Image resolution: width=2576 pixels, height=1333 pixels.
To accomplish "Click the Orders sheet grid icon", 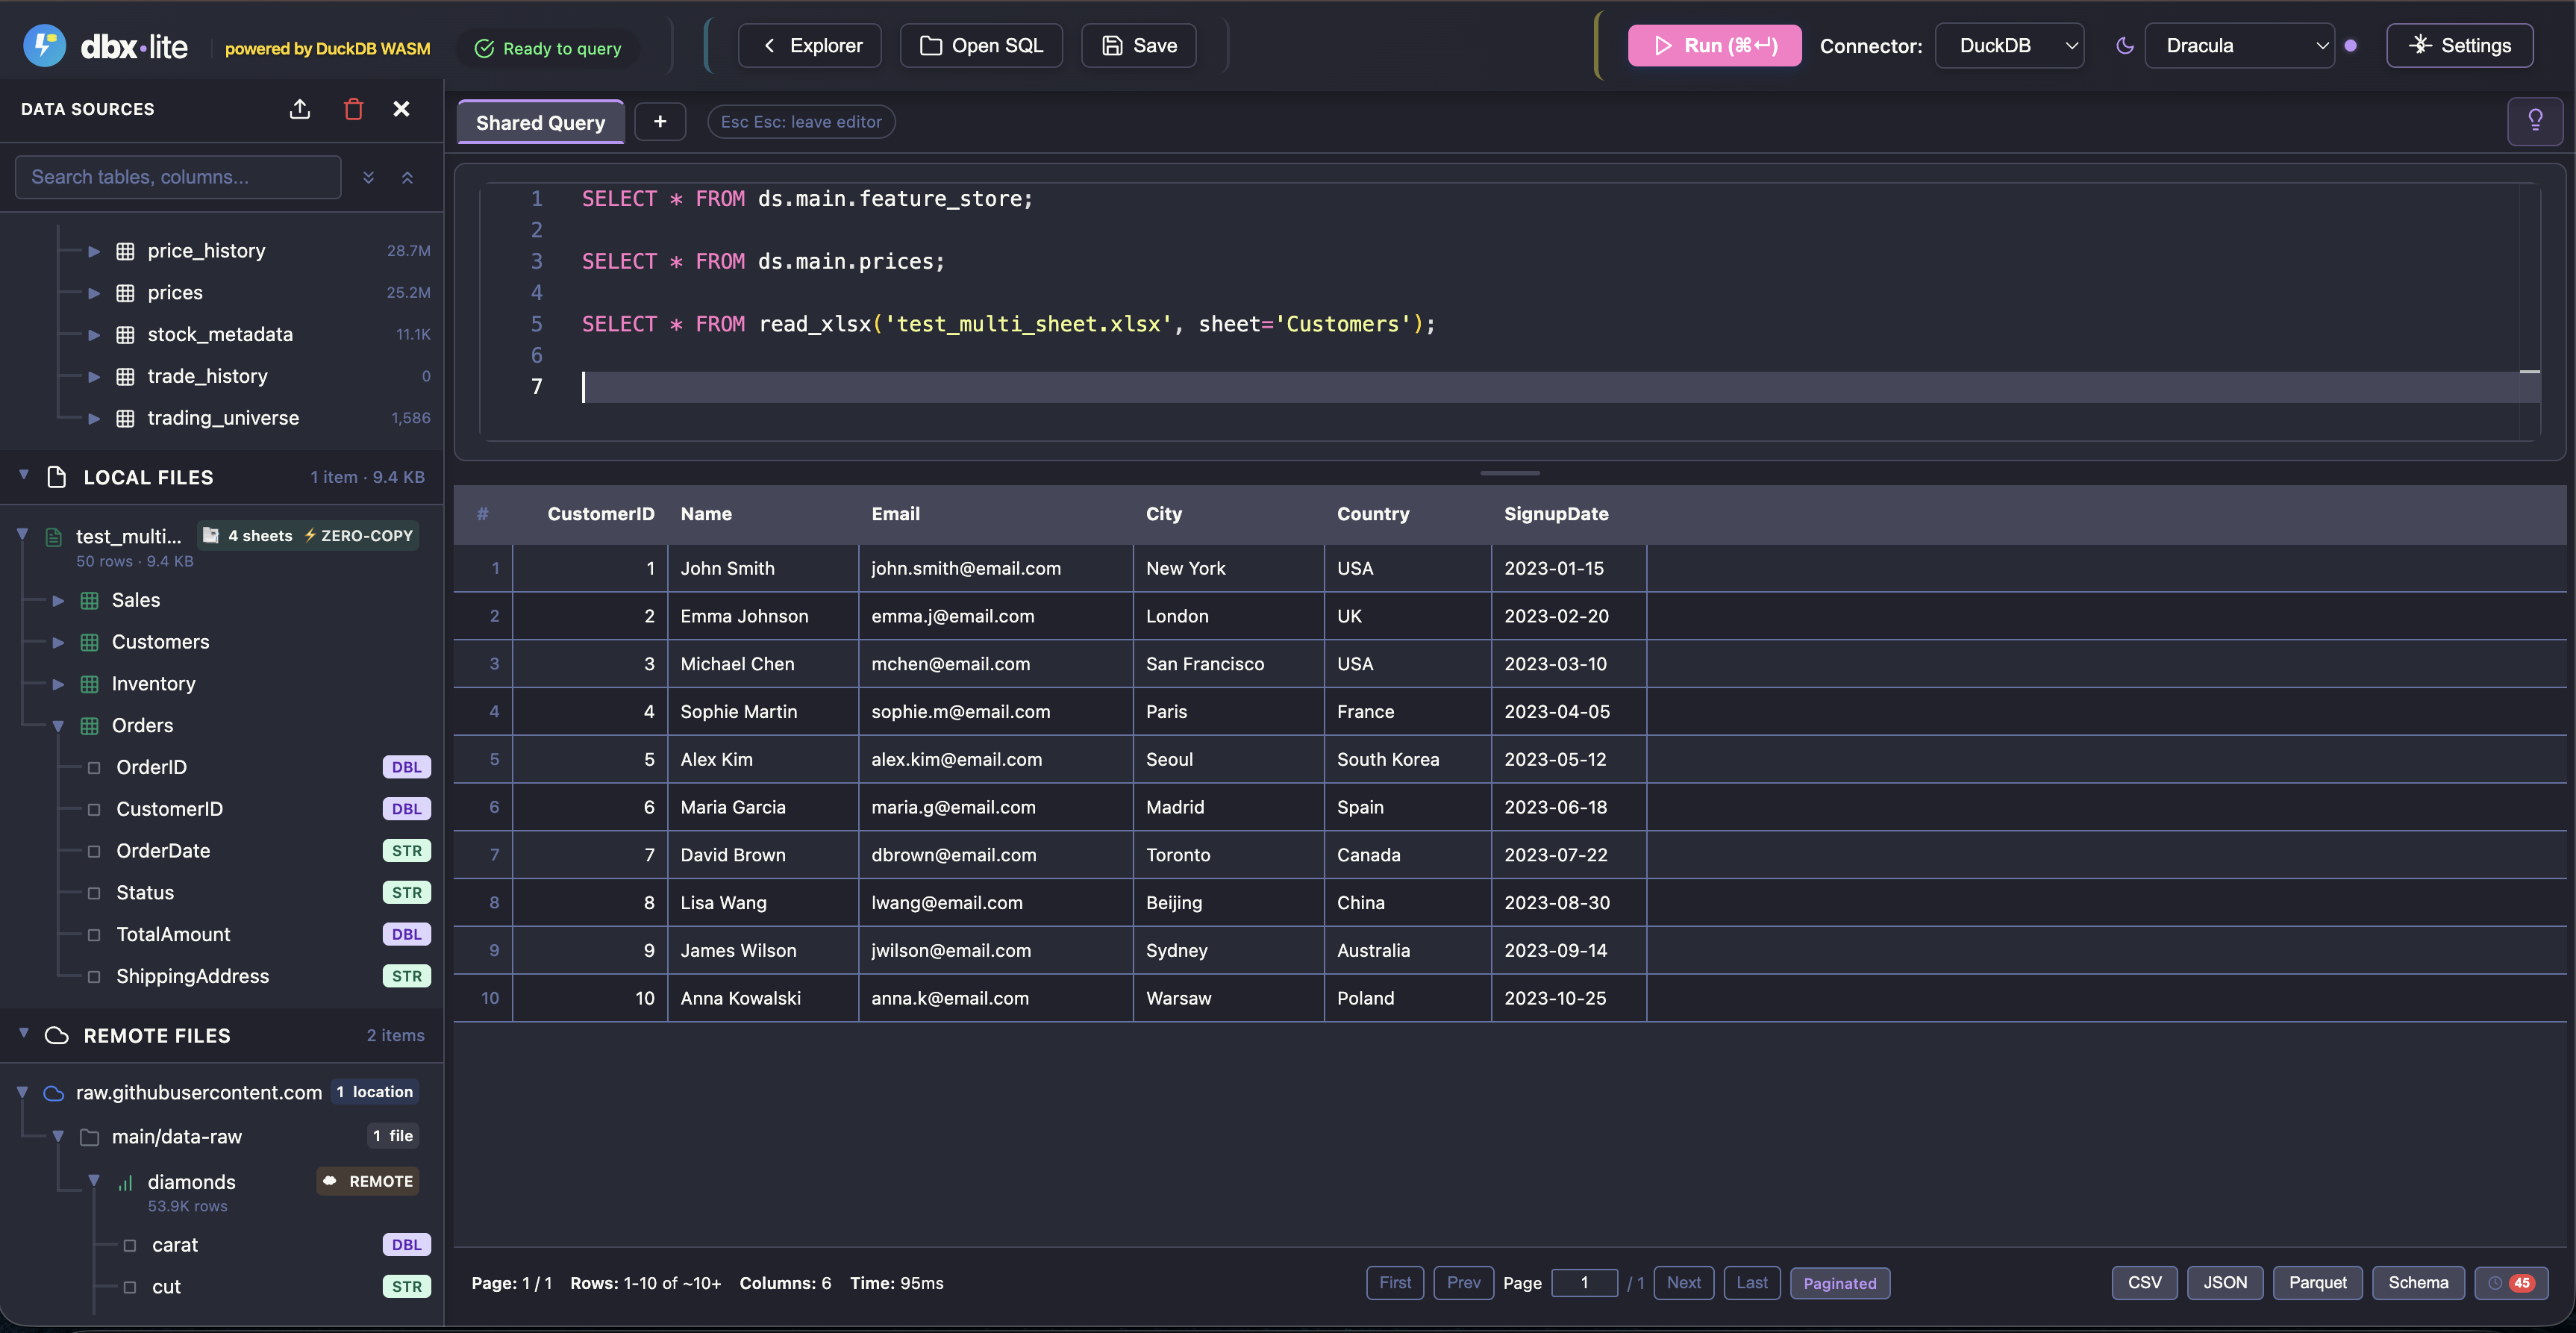I will pos(89,726).
